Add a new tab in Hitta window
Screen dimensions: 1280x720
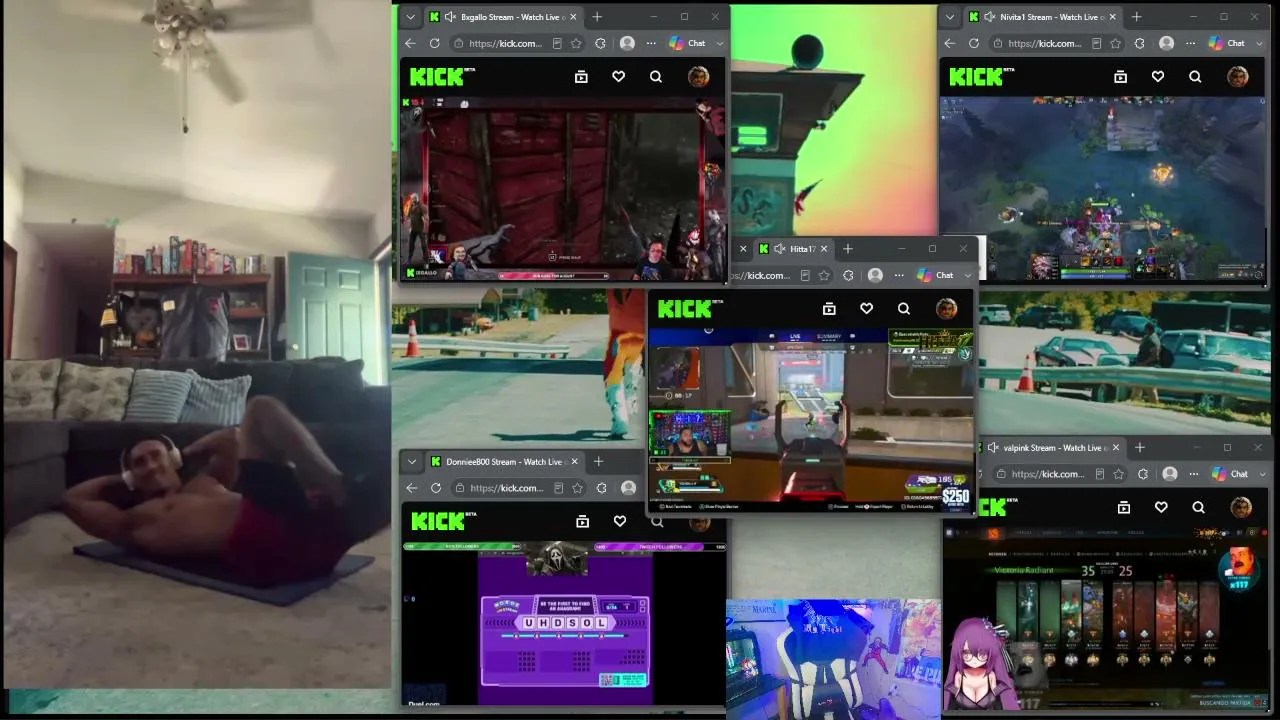(848, 249)
